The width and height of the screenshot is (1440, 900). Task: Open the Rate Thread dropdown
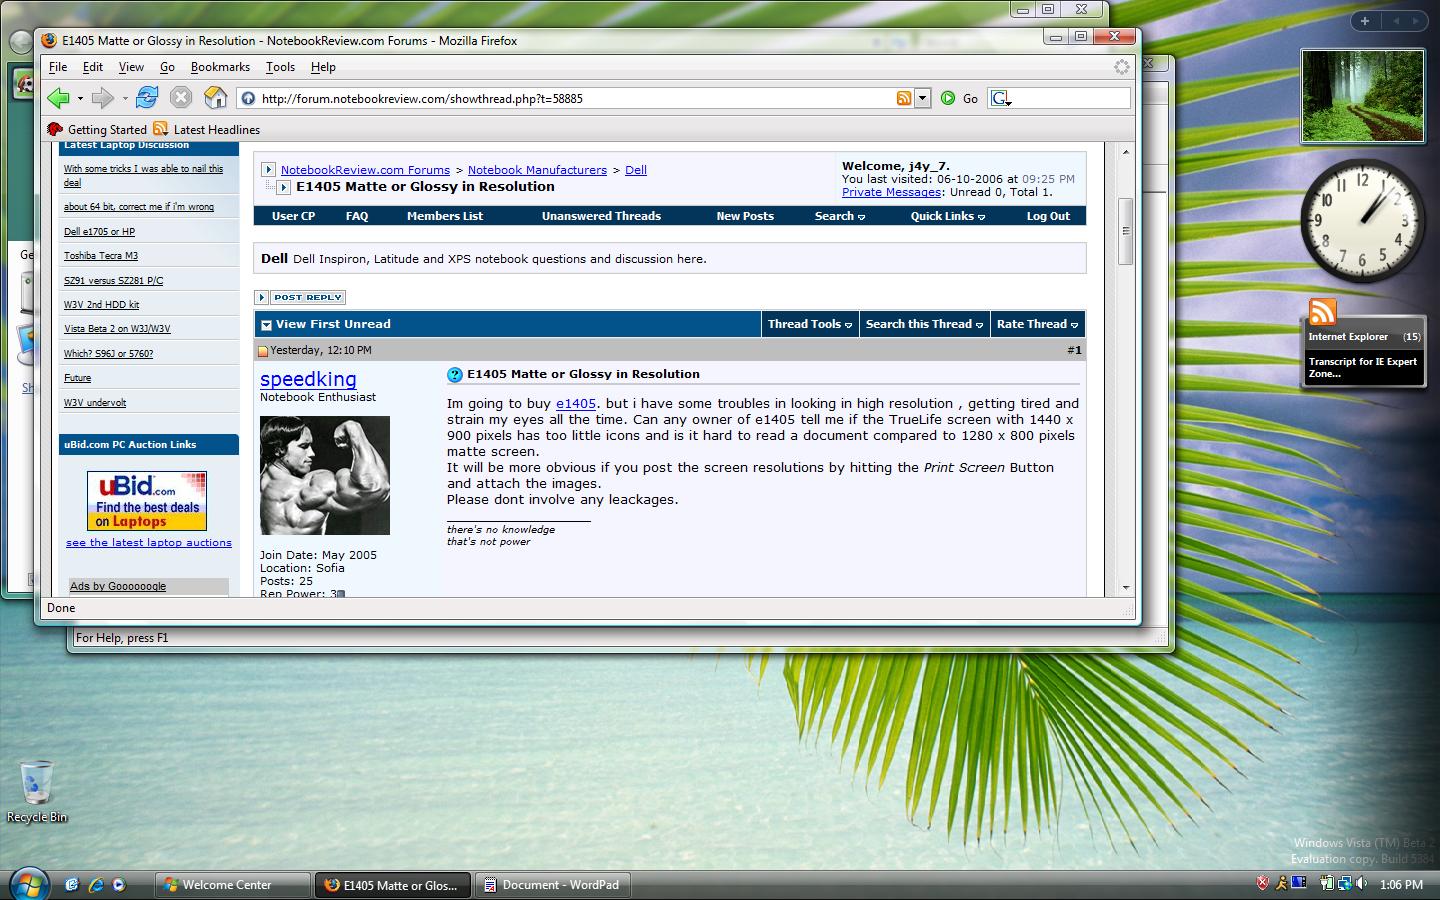[1037, 324]
